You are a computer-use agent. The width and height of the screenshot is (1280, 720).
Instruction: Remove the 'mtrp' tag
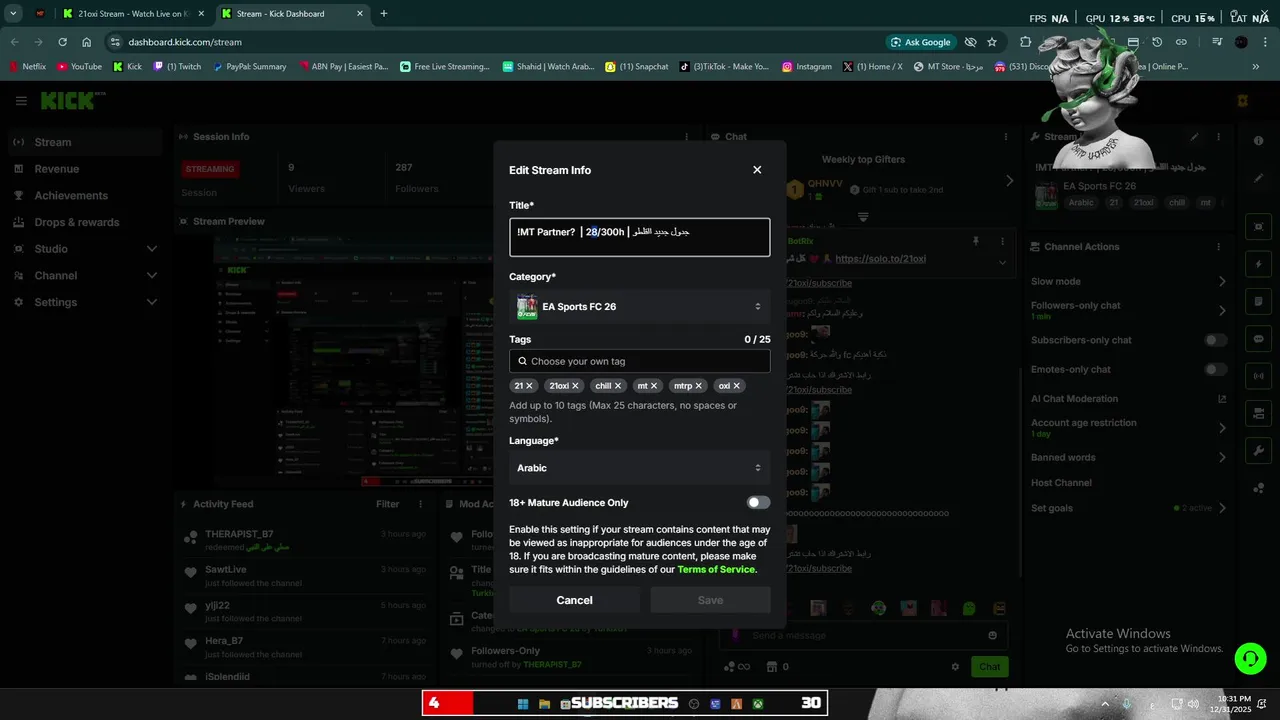coord(699,386)
